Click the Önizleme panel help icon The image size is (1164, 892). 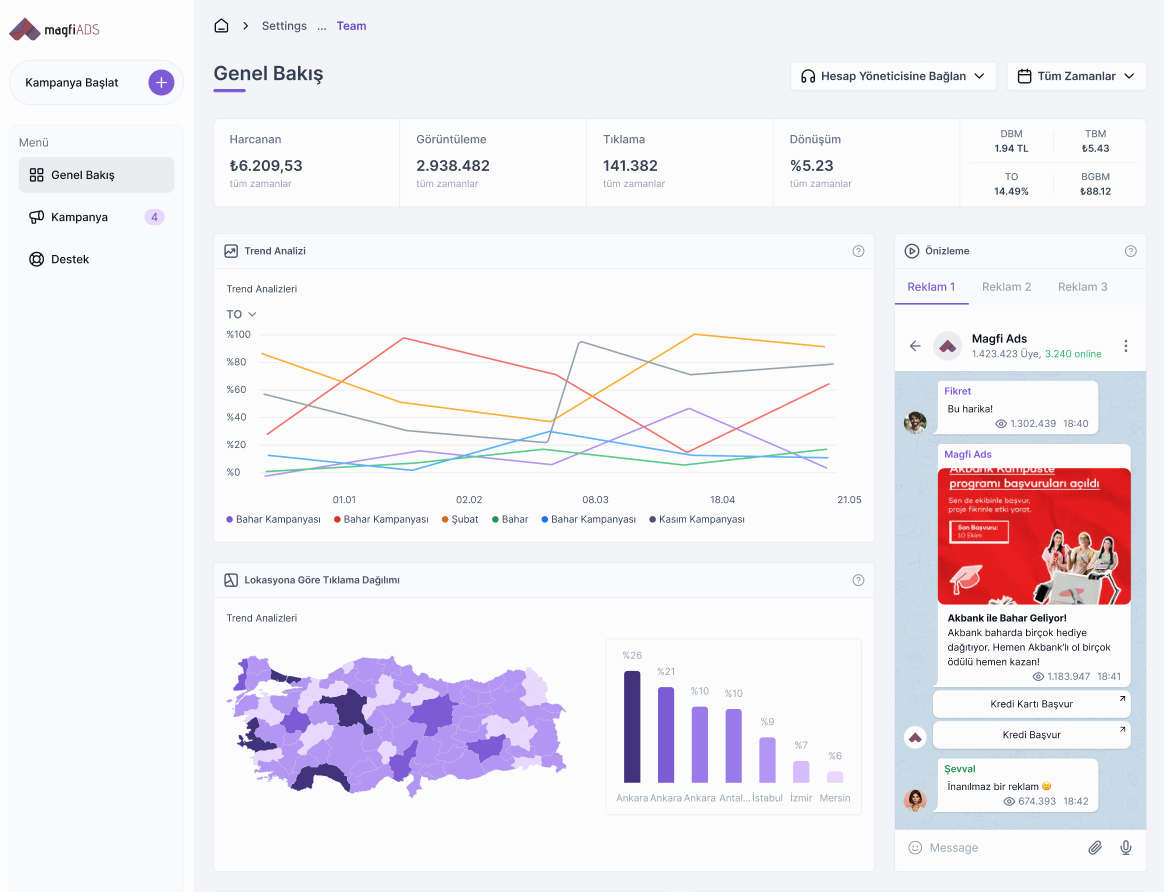tap(1130, 251)
